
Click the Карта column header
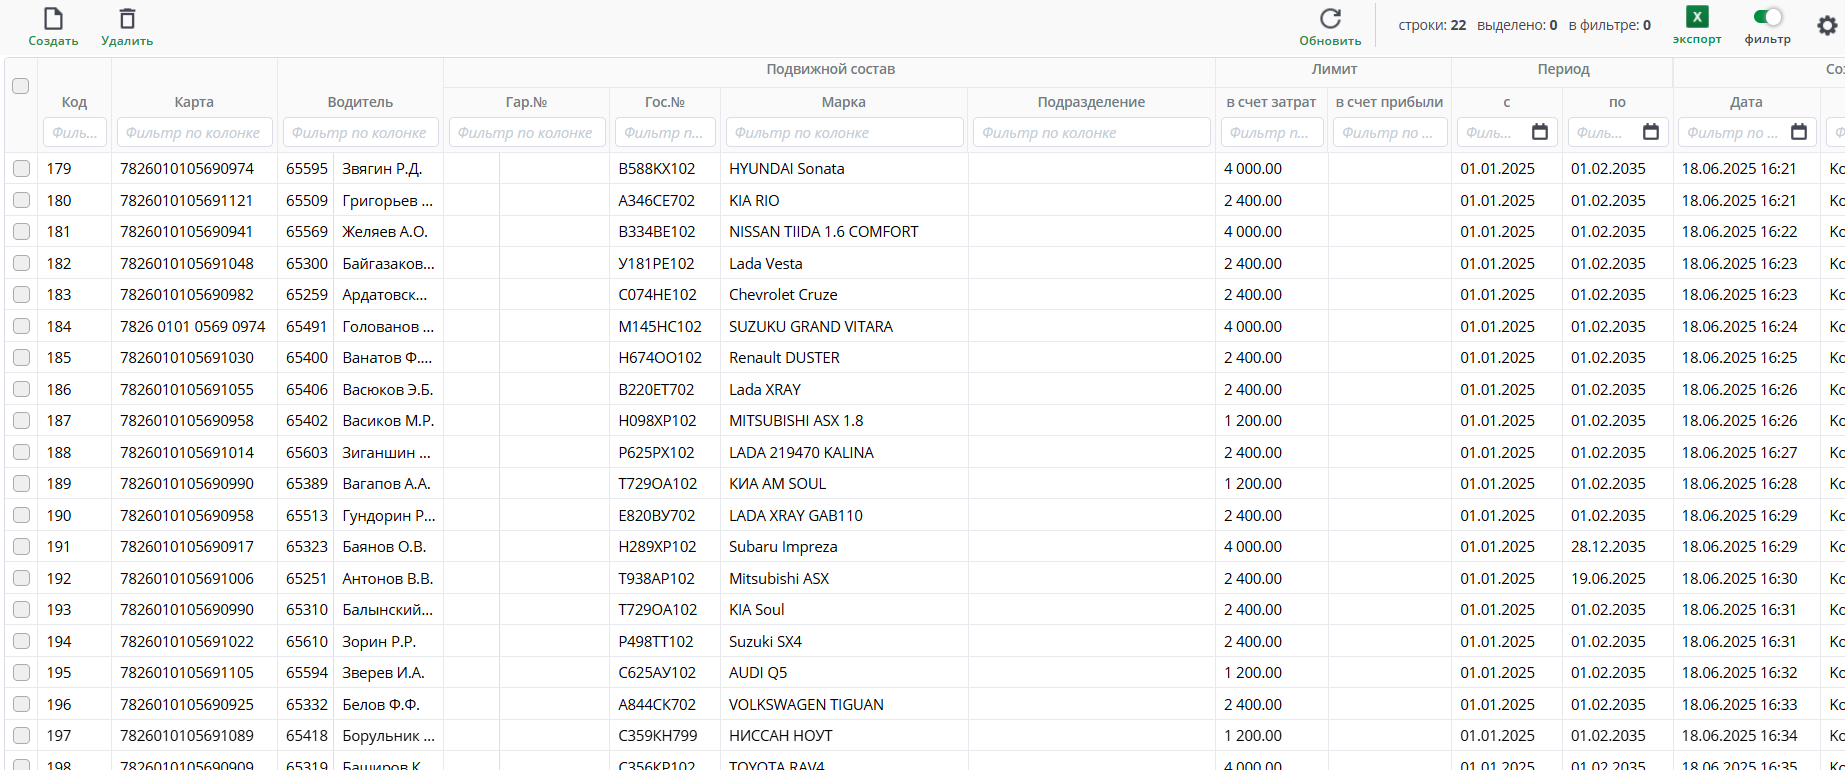[x=194, y=102]
